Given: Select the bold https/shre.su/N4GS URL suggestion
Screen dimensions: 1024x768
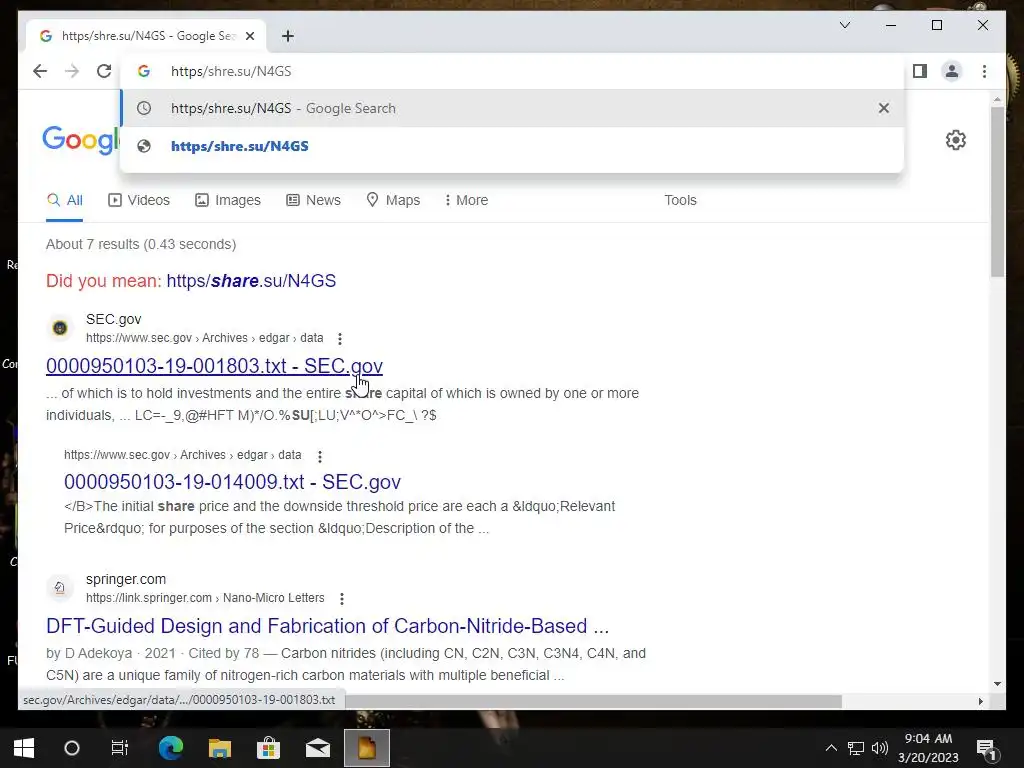Looking at the screenshot, I should [512, 146].
